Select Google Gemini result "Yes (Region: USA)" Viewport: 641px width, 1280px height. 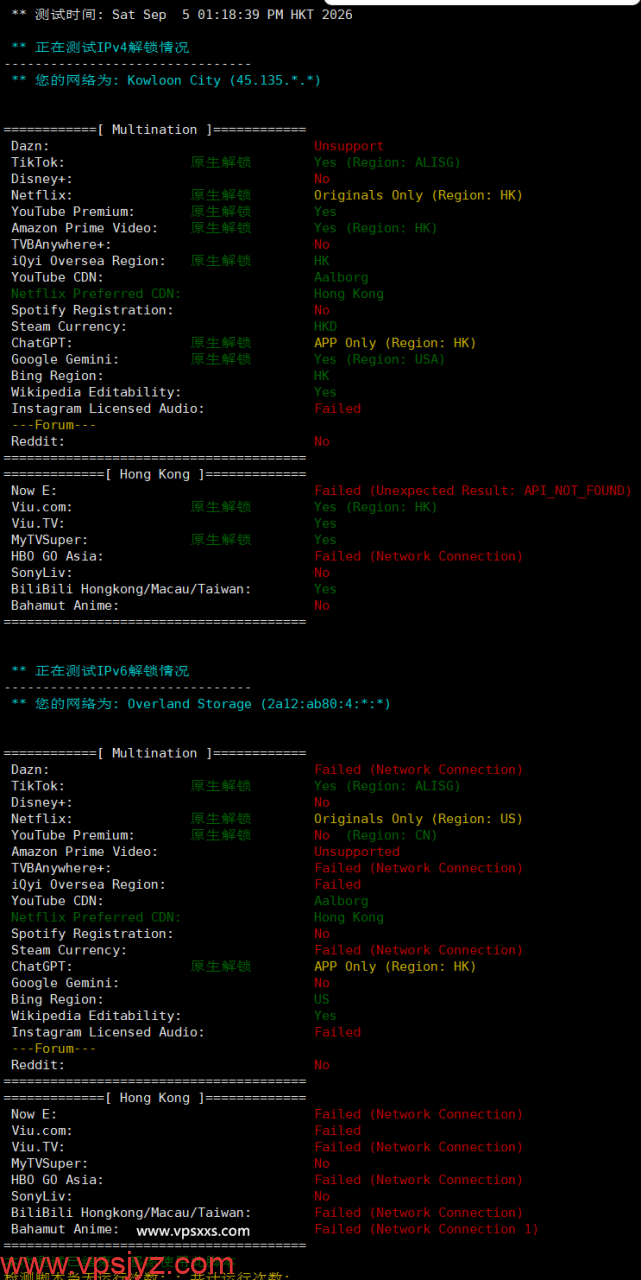[379, 359]
